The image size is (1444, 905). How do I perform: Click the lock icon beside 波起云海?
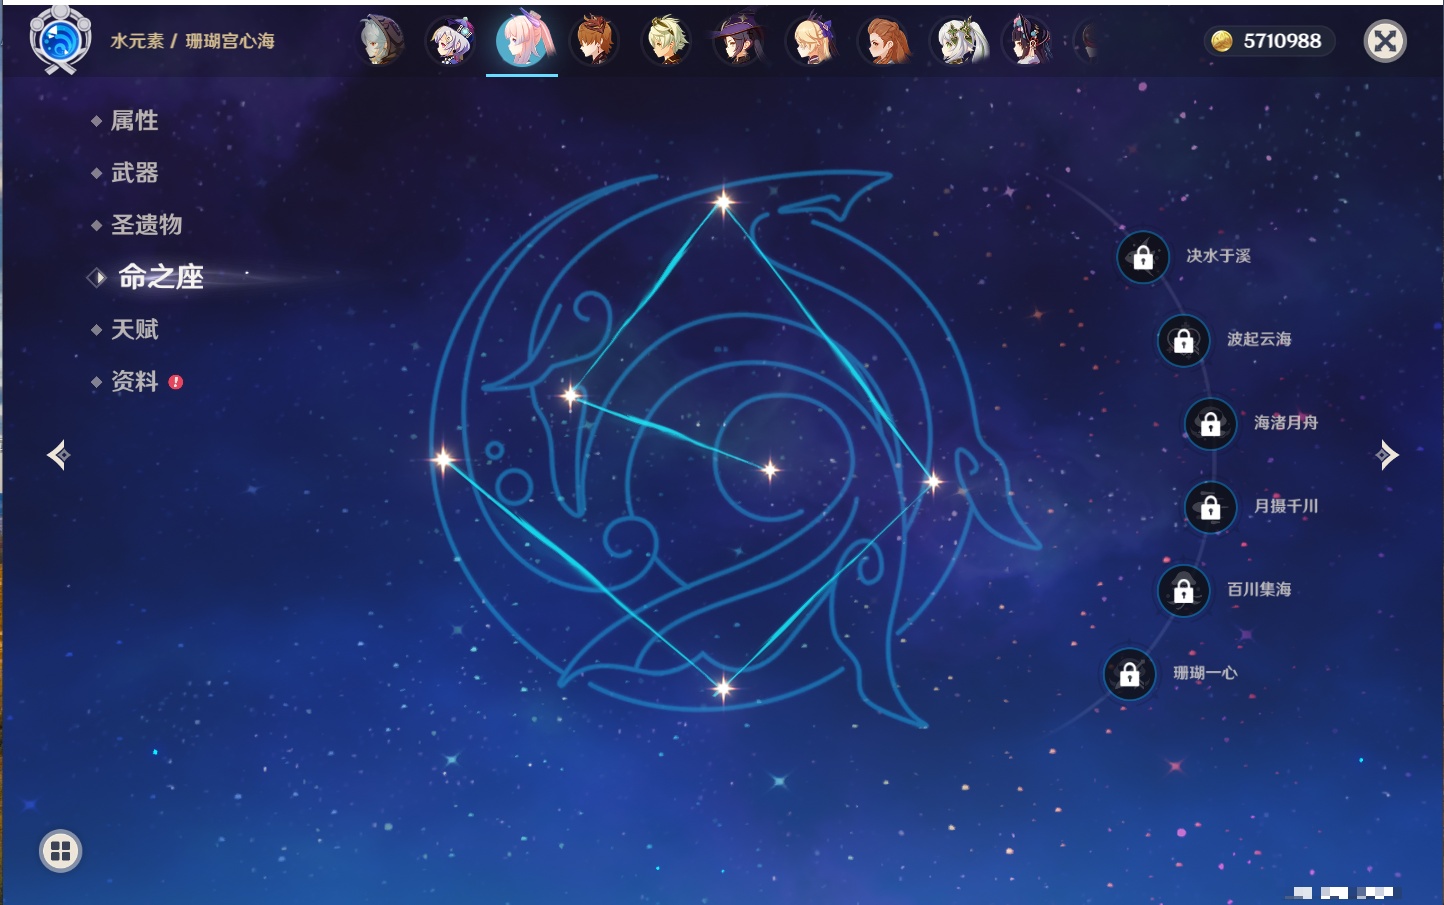1183,340
